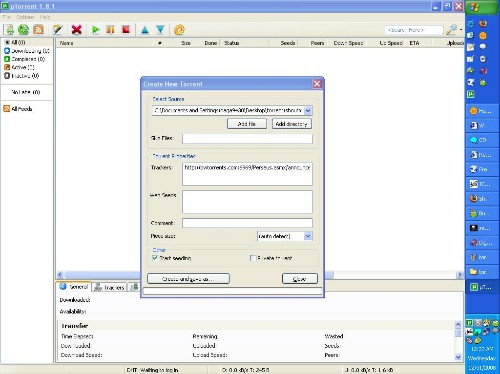
Task: Click Create and save as button
Action: 188,279
